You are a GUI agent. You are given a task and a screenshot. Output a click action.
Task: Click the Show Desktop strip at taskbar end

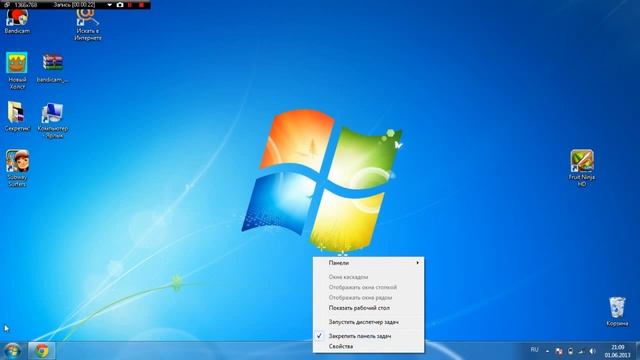(637, 351)
